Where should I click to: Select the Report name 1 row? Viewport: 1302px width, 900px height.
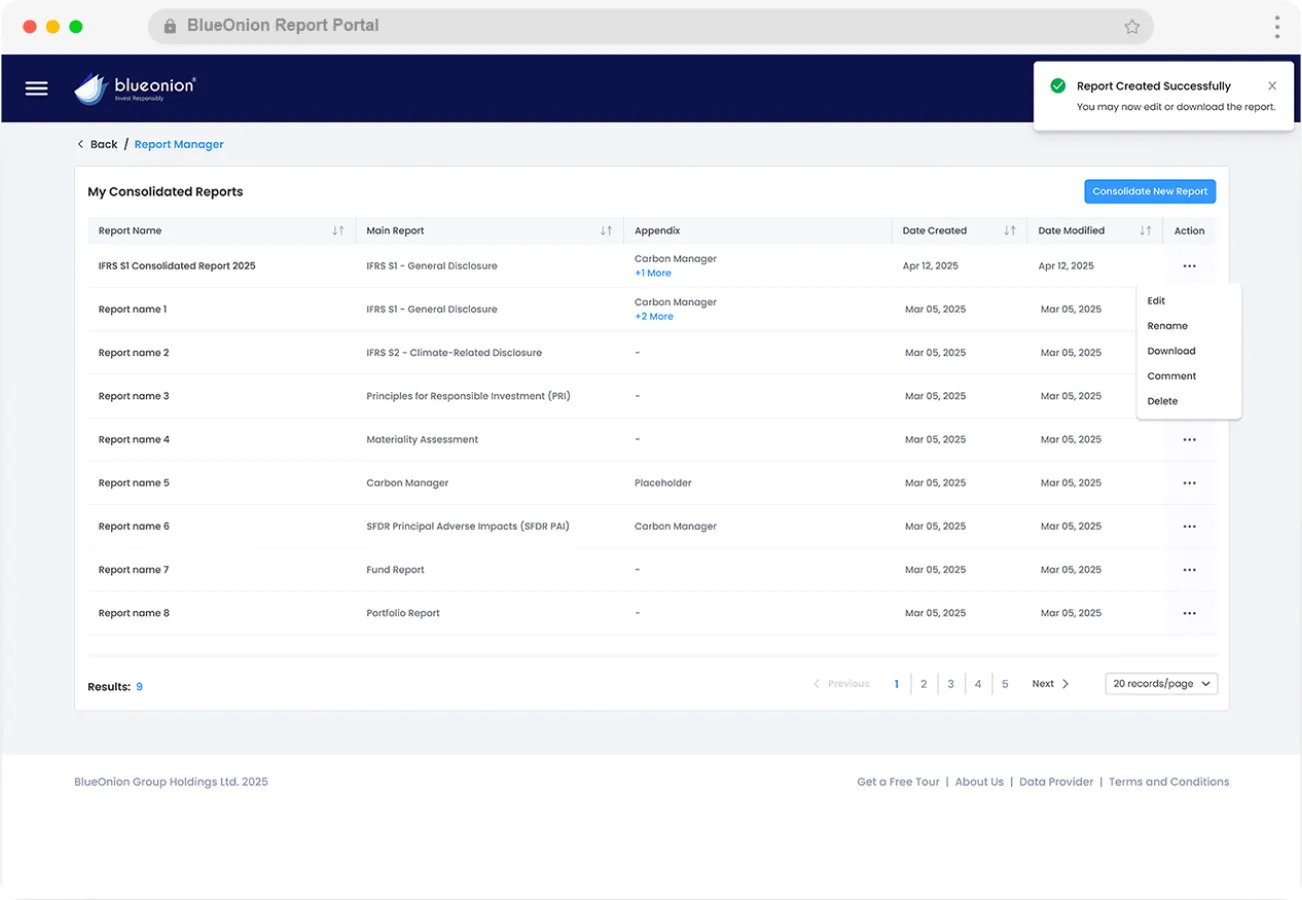point(652,310)
